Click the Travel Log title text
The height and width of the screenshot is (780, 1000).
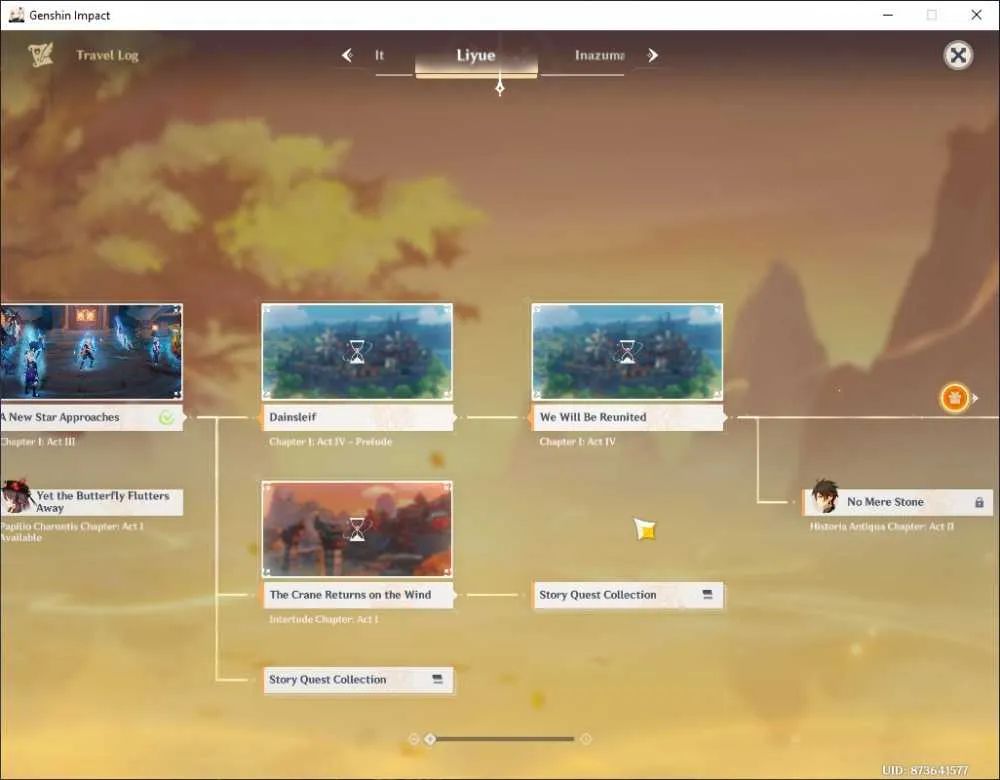coord(107,55)
